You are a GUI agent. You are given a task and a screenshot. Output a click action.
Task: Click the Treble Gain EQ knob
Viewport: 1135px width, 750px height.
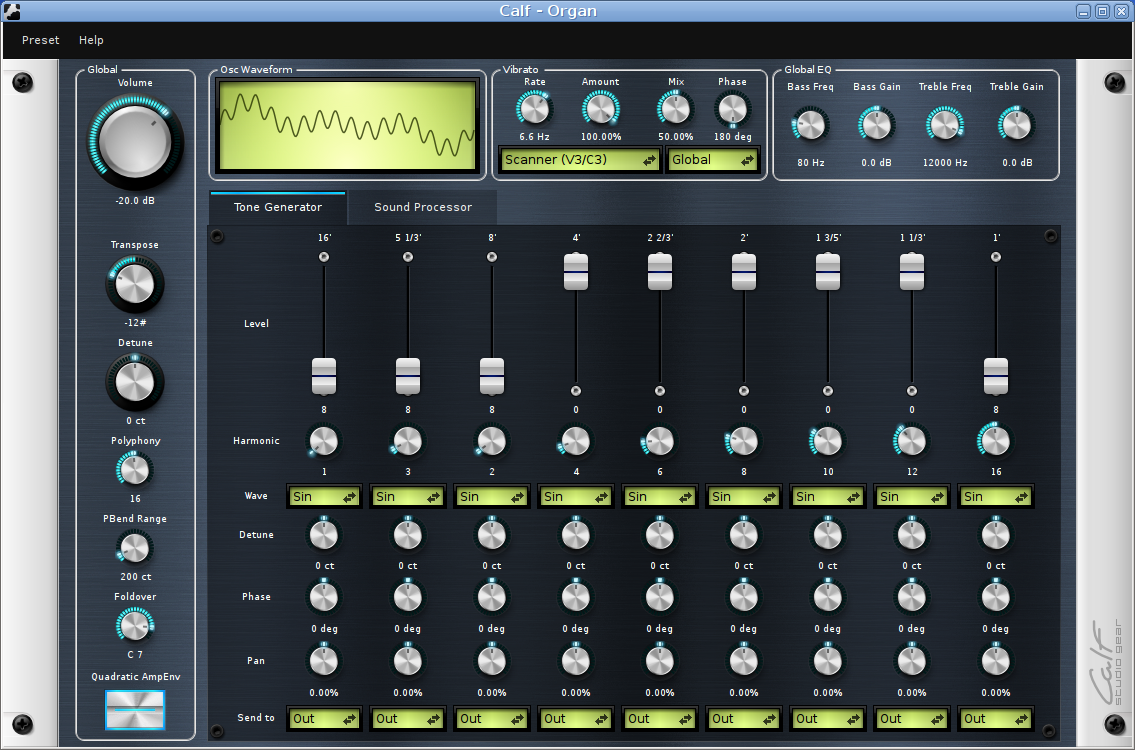tap(1016, 125)
